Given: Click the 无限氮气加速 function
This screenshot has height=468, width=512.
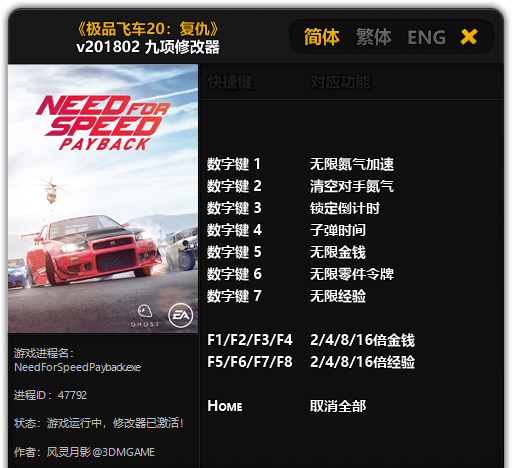Looking at the screenshot, I should [x=352, y=164].
